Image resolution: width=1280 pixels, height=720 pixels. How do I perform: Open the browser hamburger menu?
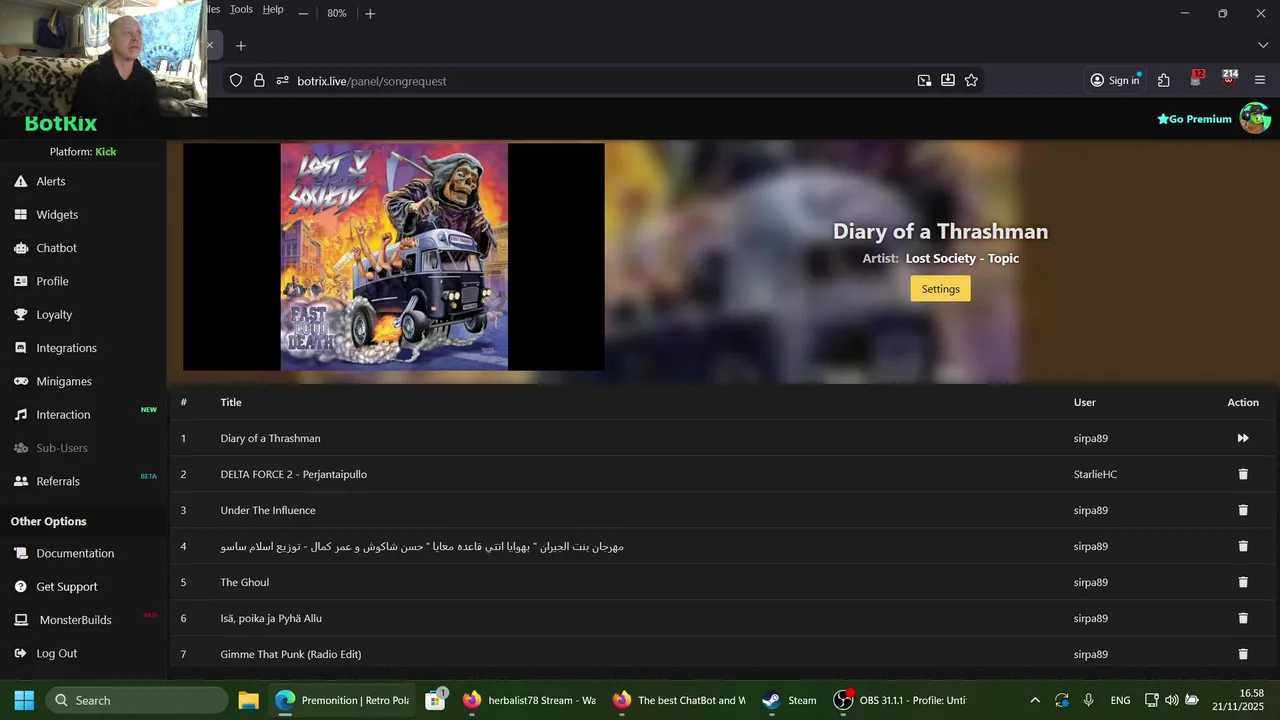(x=1260, y=80)
